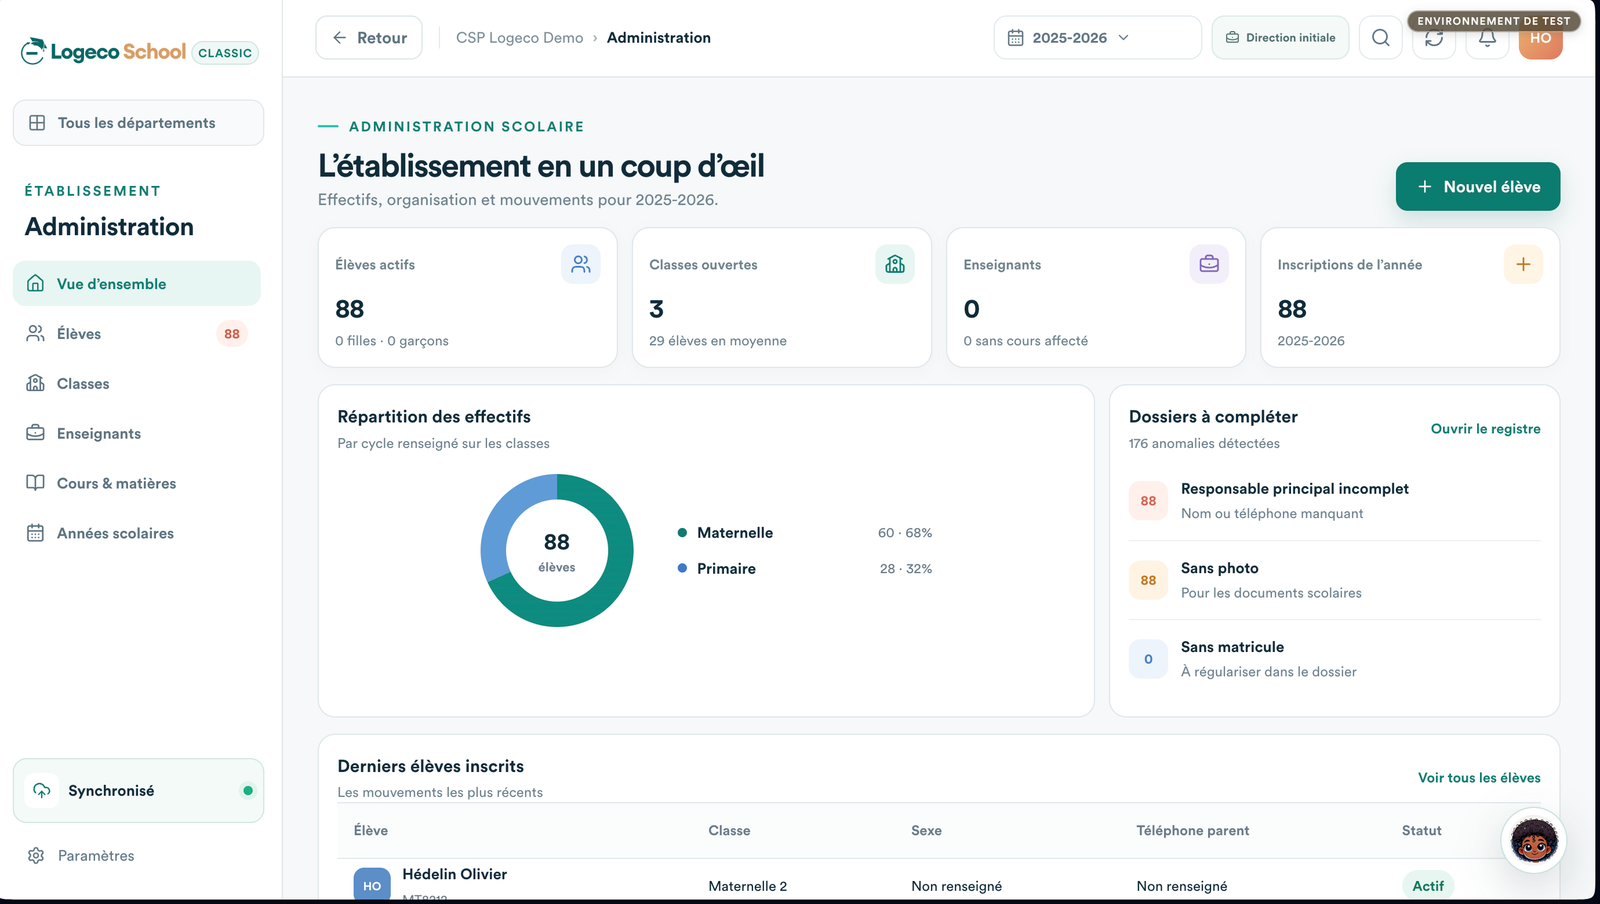Click the cloud sync status icon
The height and width of the screenshot is (904, 1600).
coord(42,790)
